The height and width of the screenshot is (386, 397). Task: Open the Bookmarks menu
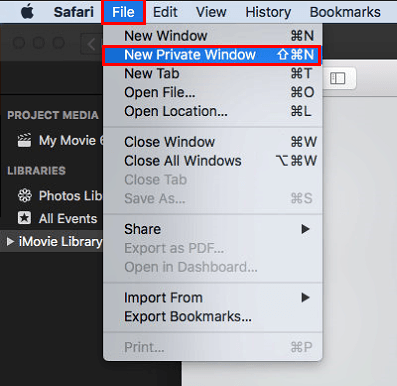click(x=345, y=12)
